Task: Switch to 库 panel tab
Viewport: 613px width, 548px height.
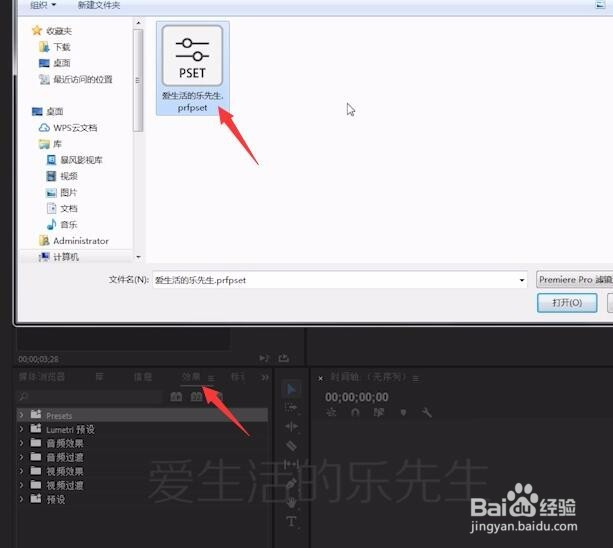Action: tap(100, 377)
